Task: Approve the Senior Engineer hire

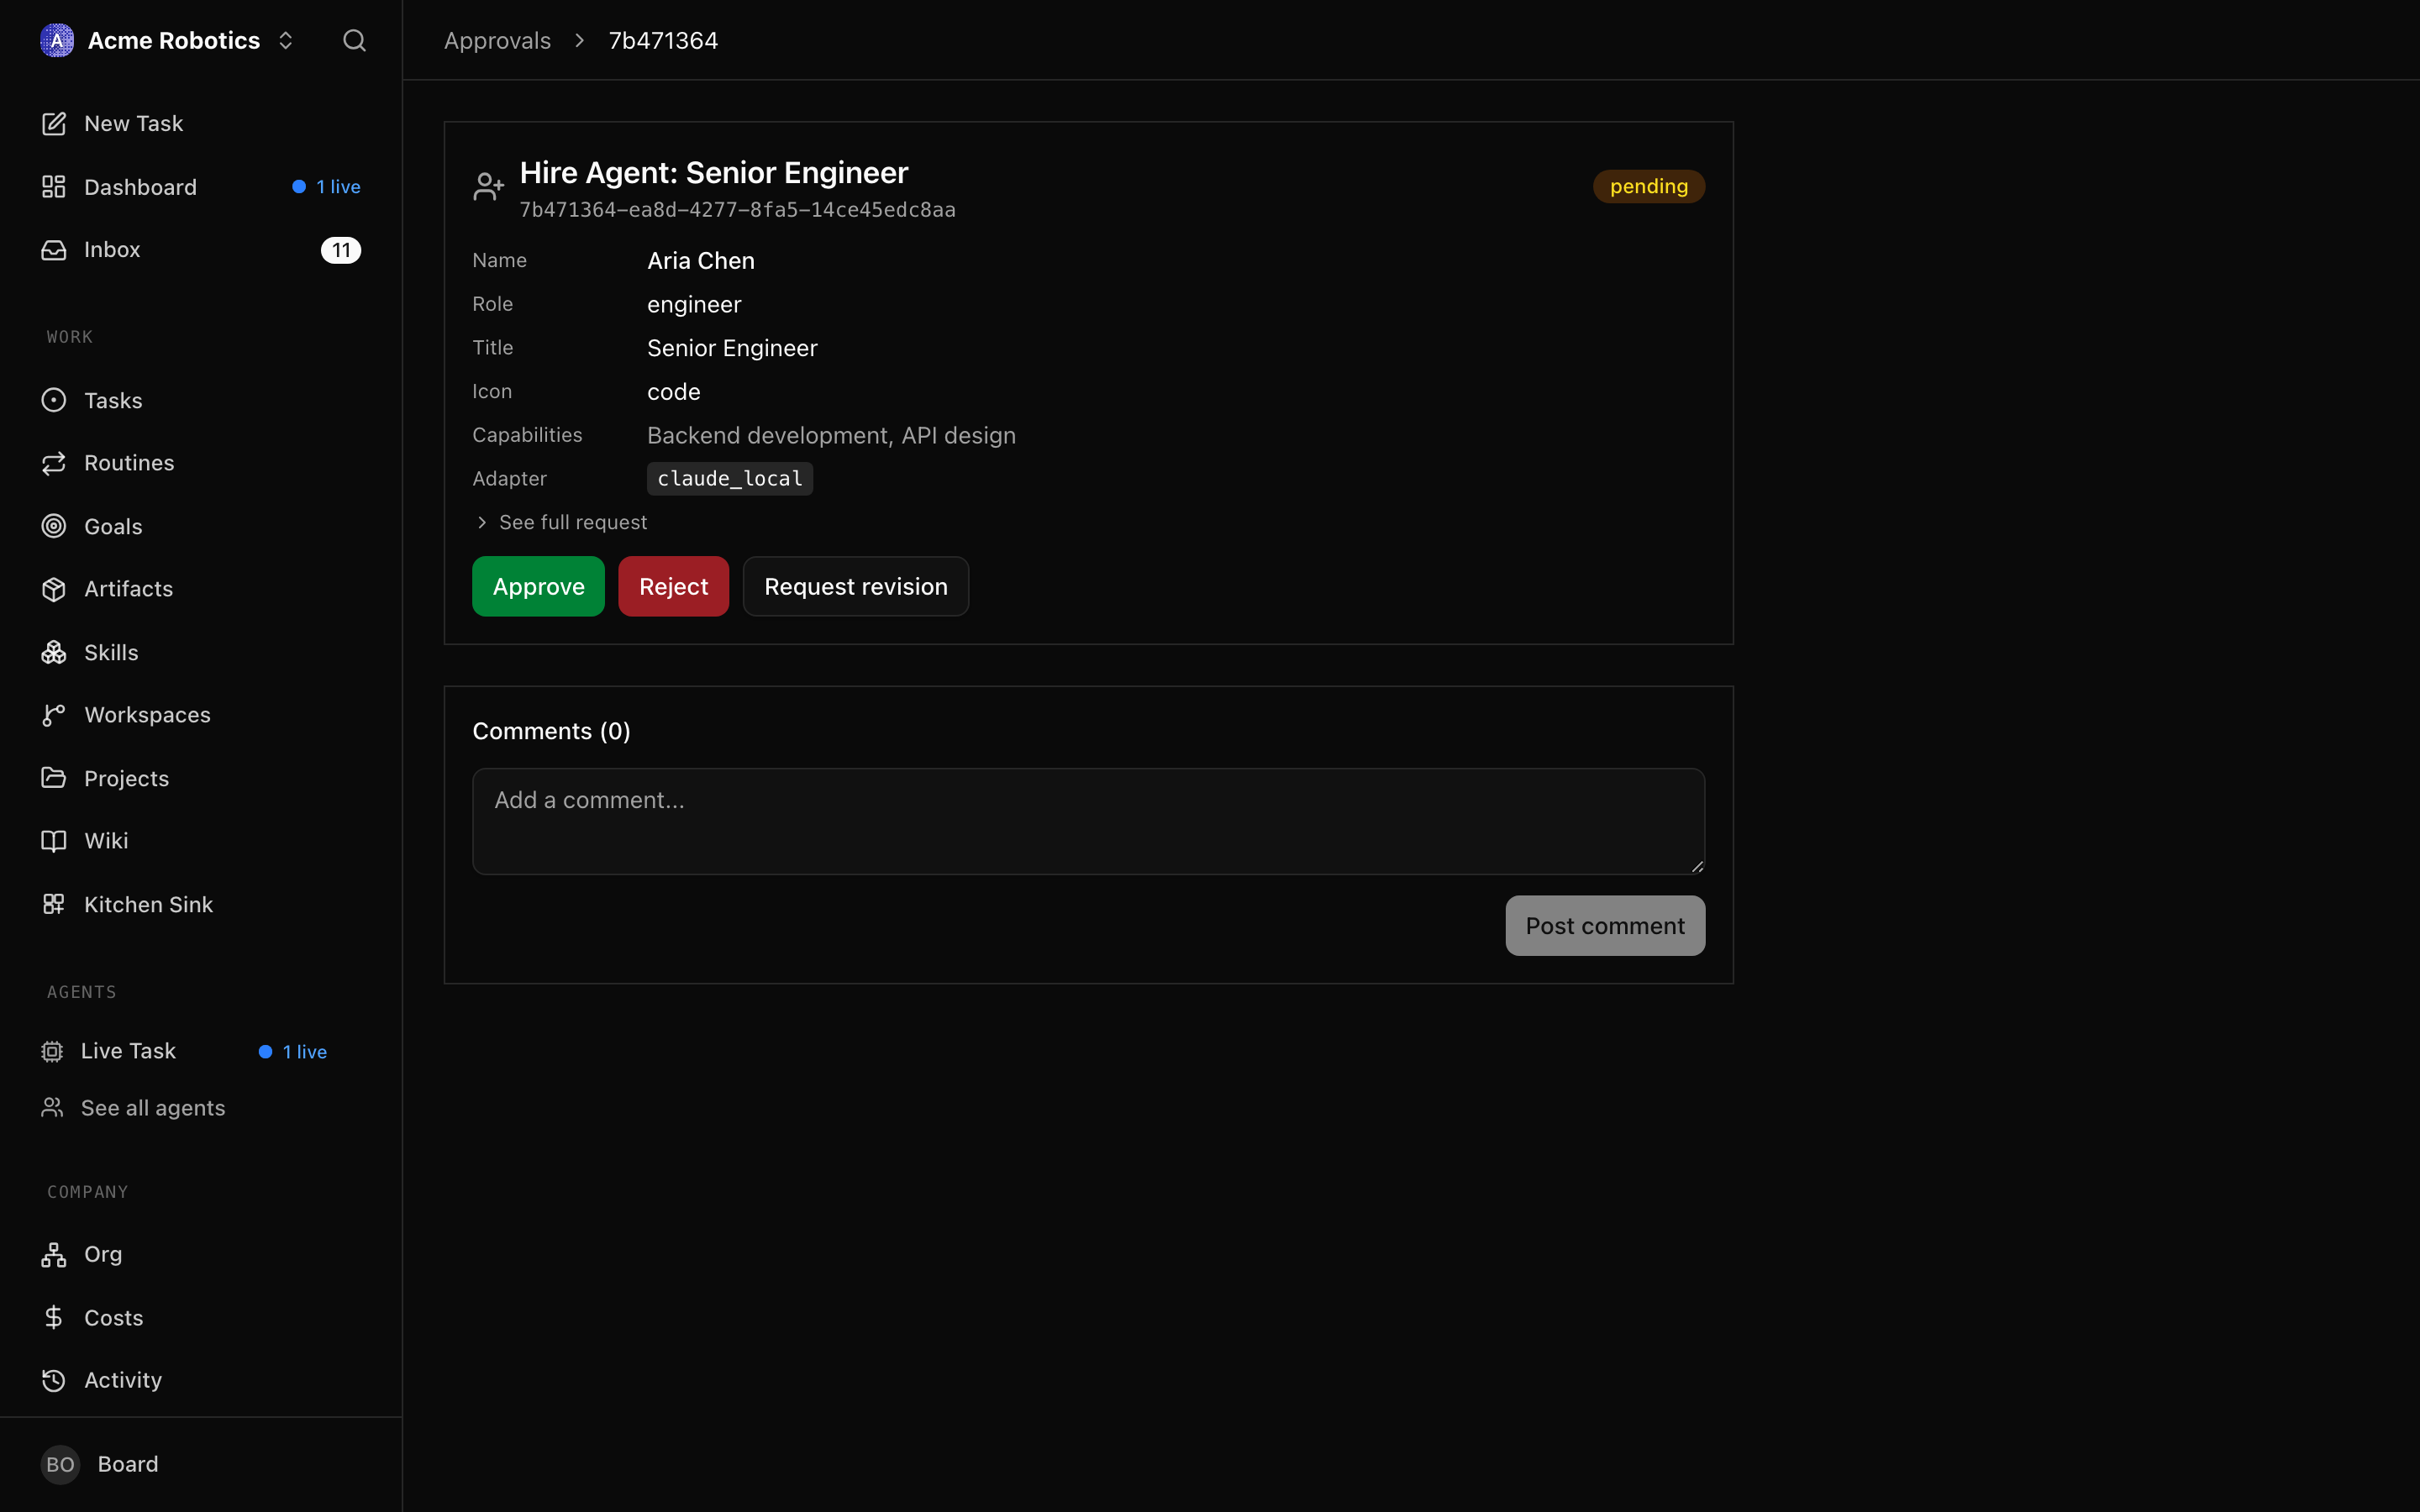Action: (538, 586)
